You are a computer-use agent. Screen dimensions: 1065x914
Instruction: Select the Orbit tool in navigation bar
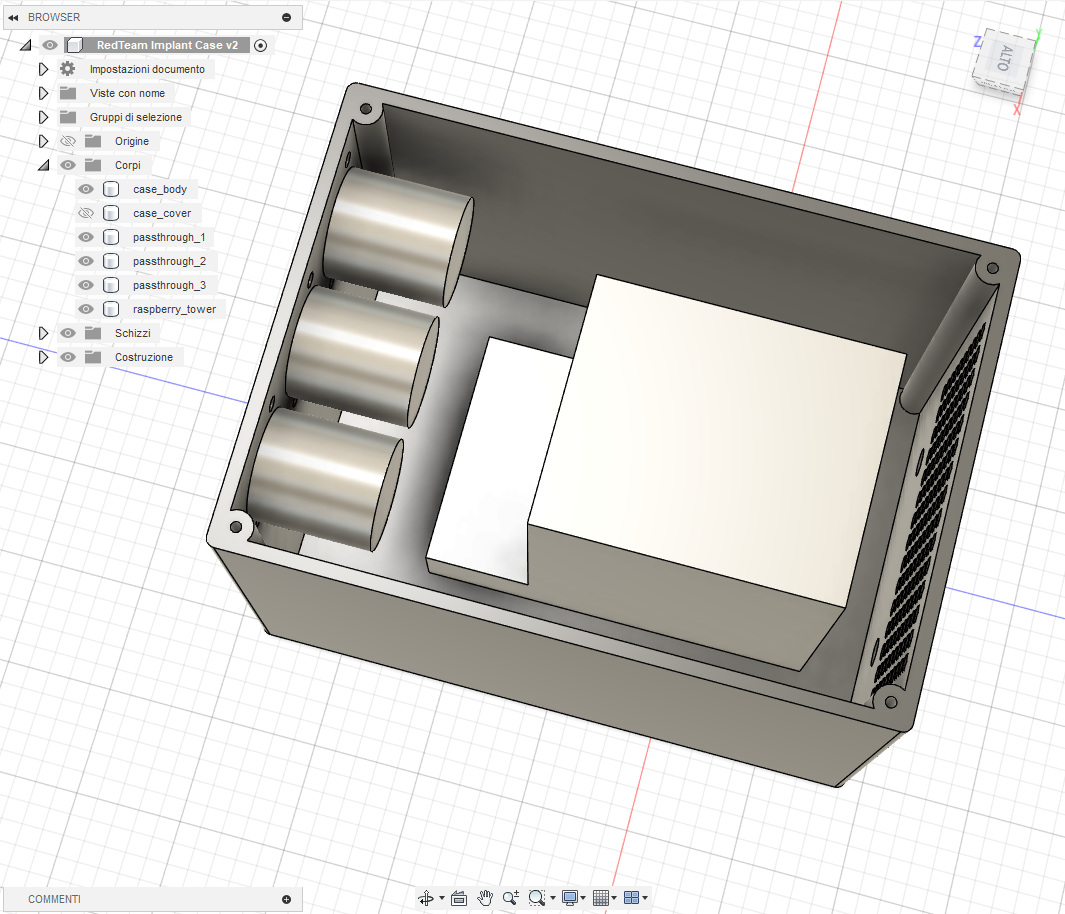(x=426, y=898)
